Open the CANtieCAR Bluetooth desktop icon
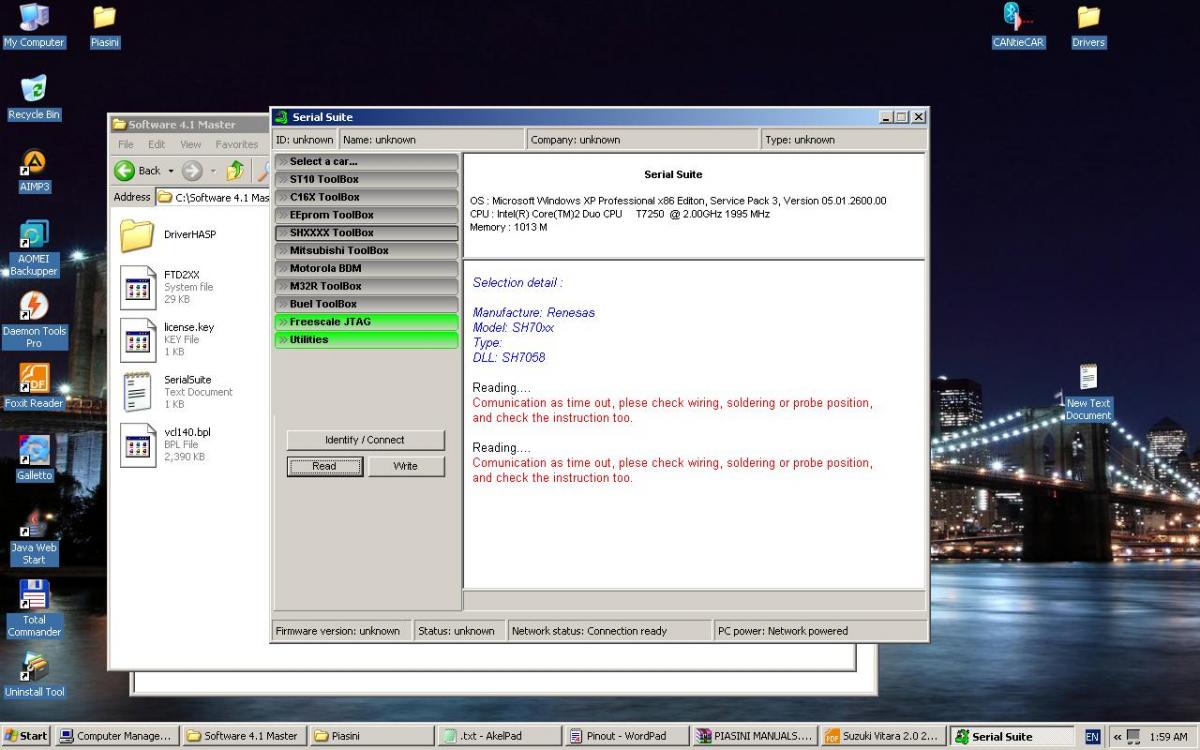Screen dimensions: 1200x750 (1018, 18)
